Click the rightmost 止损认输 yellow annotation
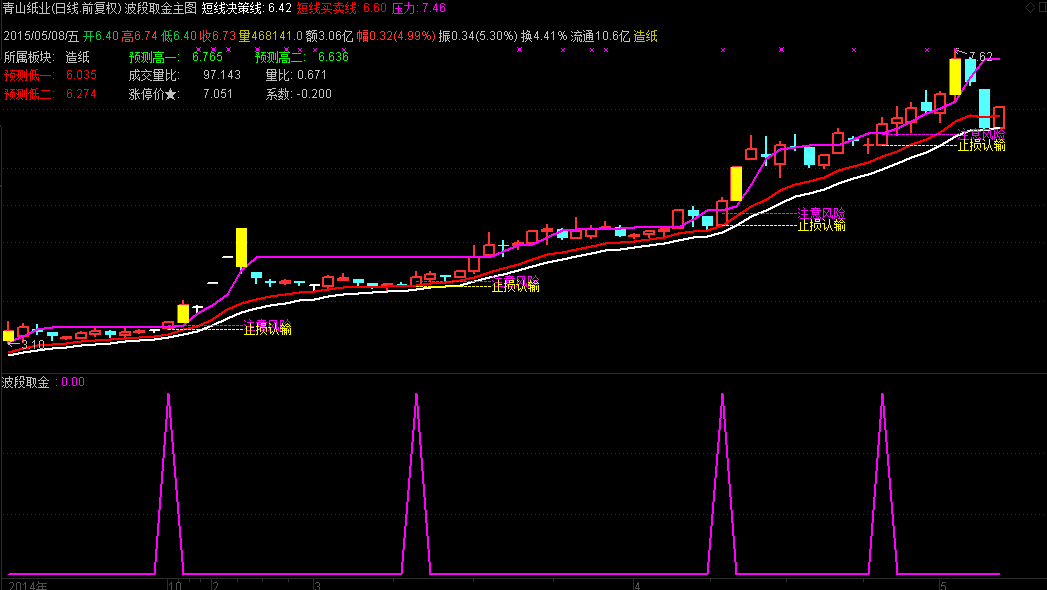This screenshot has height=590, width=1047. [x=981, y=146]
